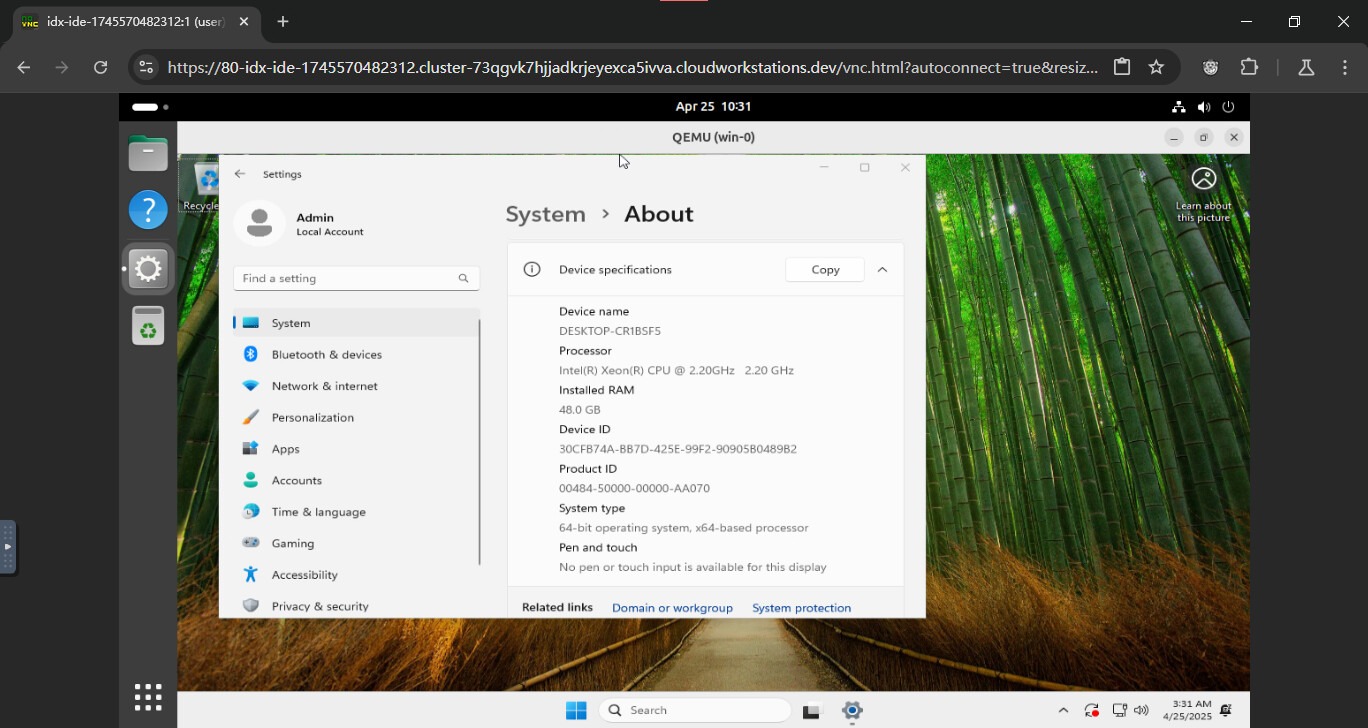Open Network & internet settings
The image size is (1368, 728).
[324, 386]
